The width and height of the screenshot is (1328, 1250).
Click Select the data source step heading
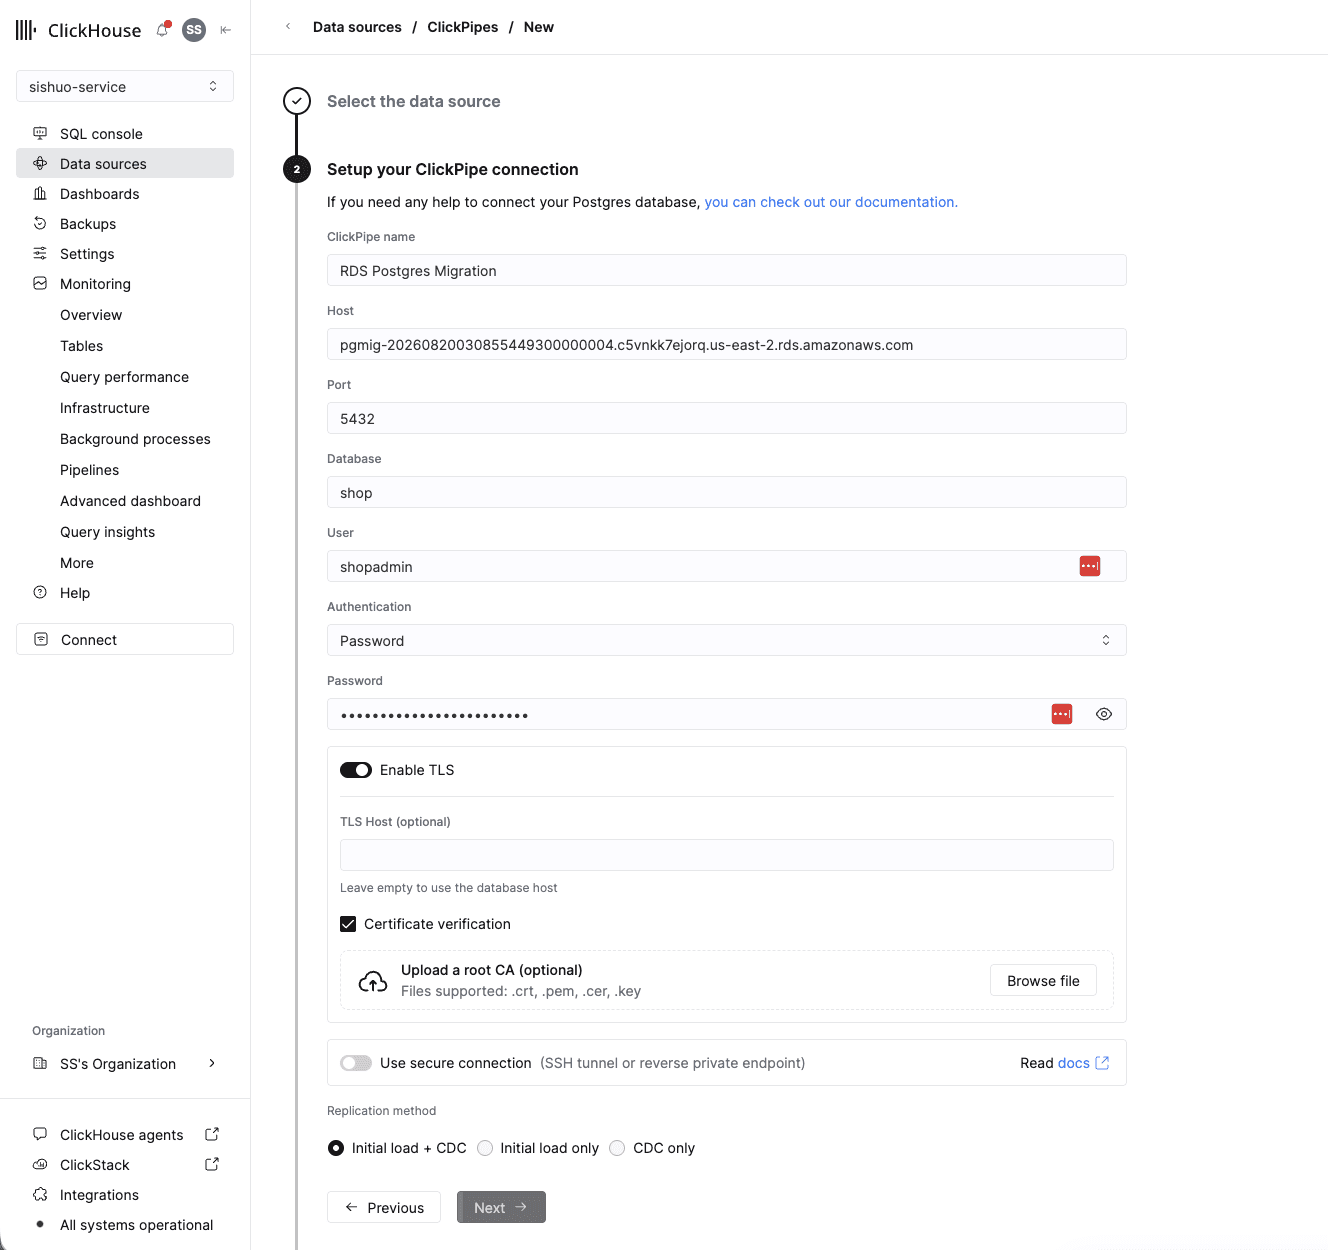(413, 101)
